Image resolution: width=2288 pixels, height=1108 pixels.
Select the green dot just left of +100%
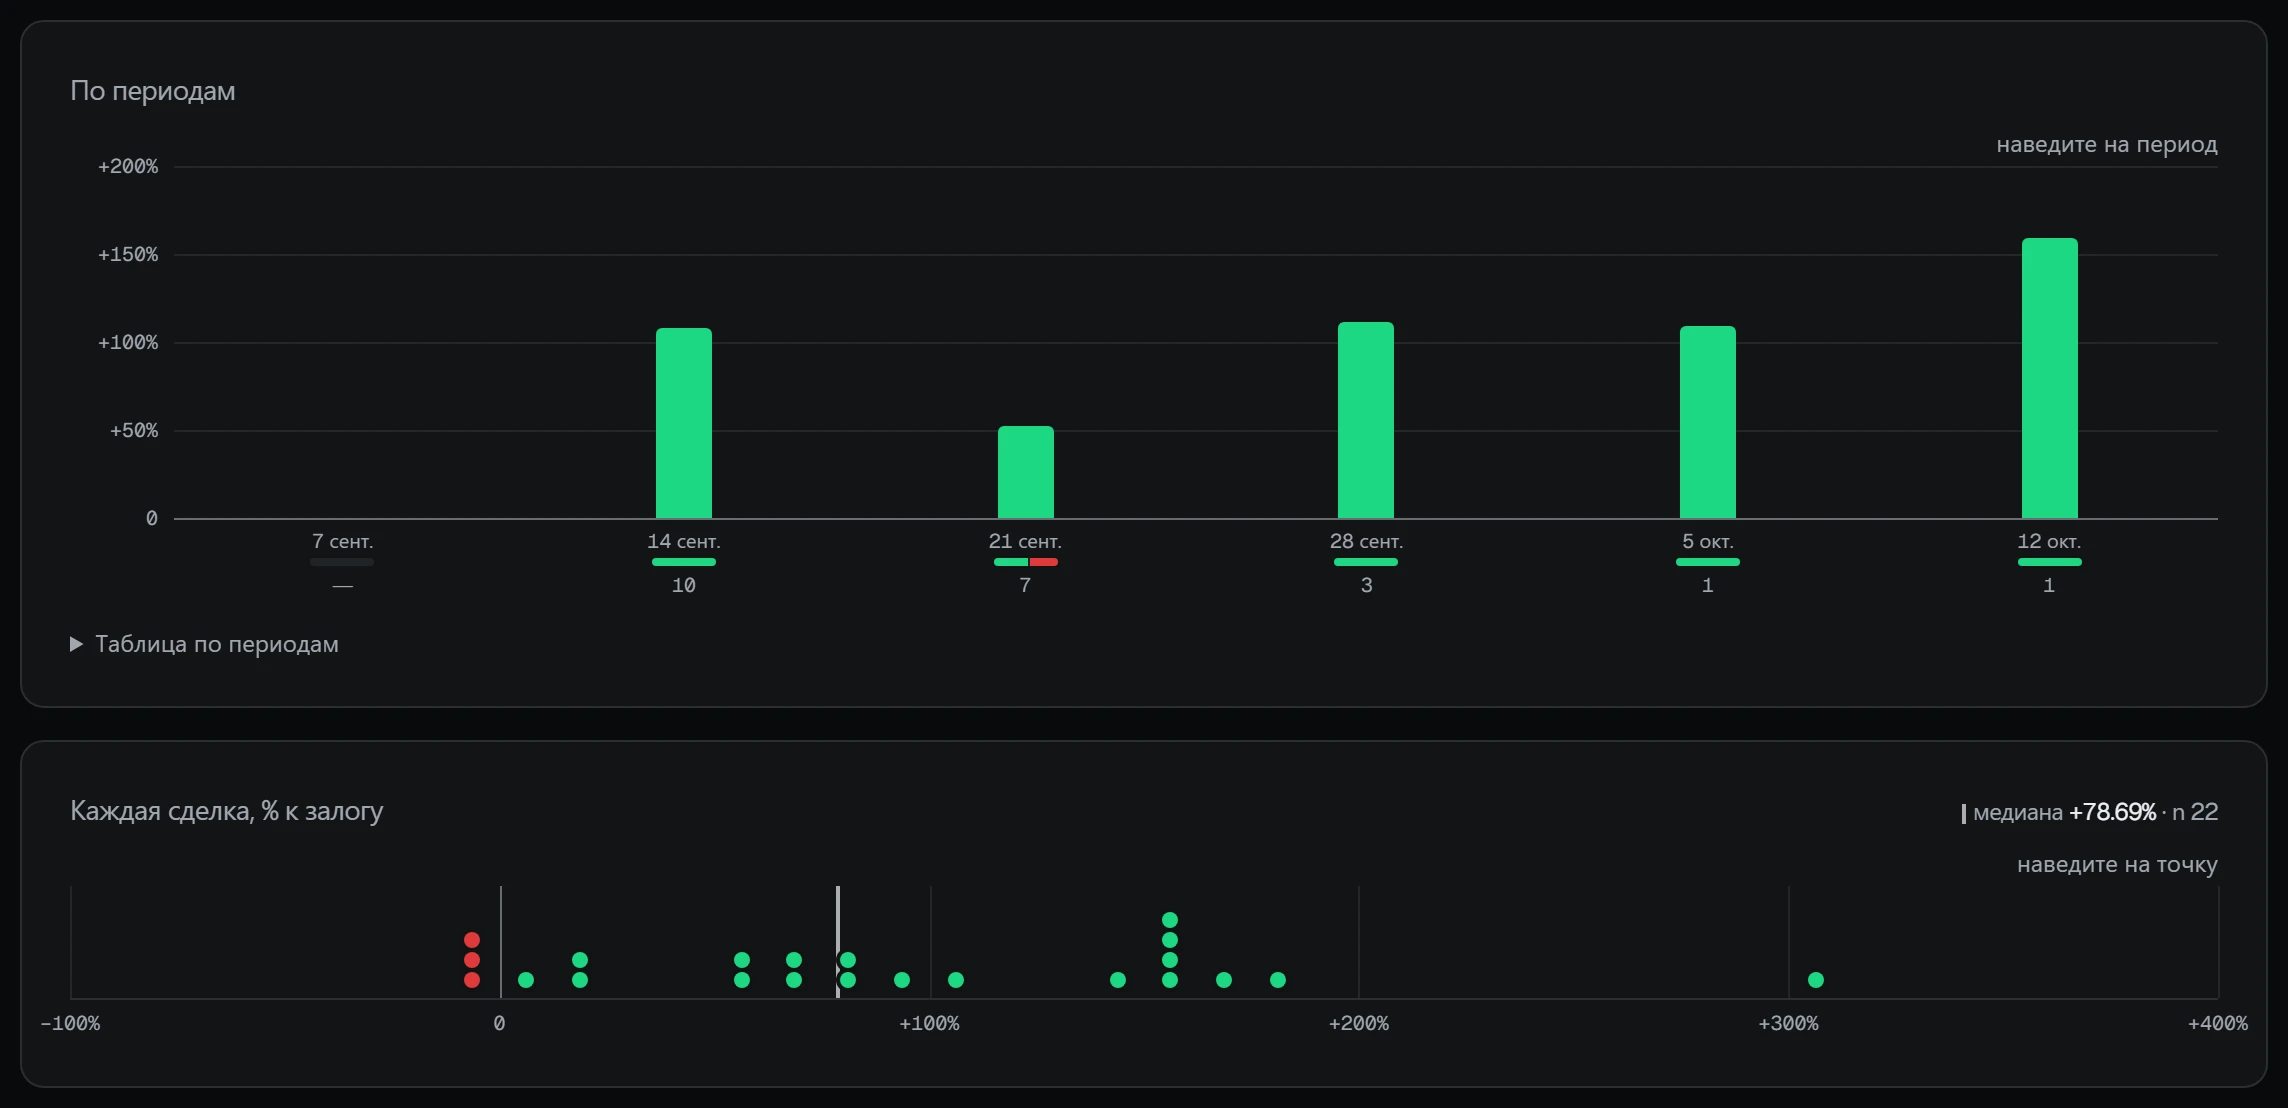coord(902,980)
